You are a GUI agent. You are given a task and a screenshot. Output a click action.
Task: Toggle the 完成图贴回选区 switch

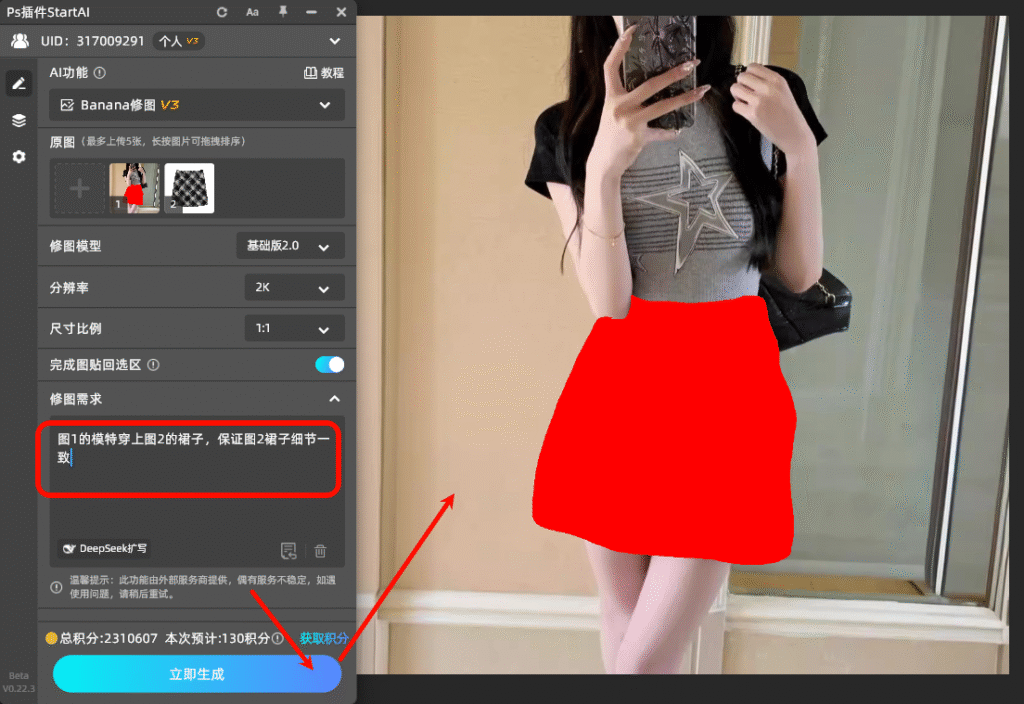coord(329,365)
